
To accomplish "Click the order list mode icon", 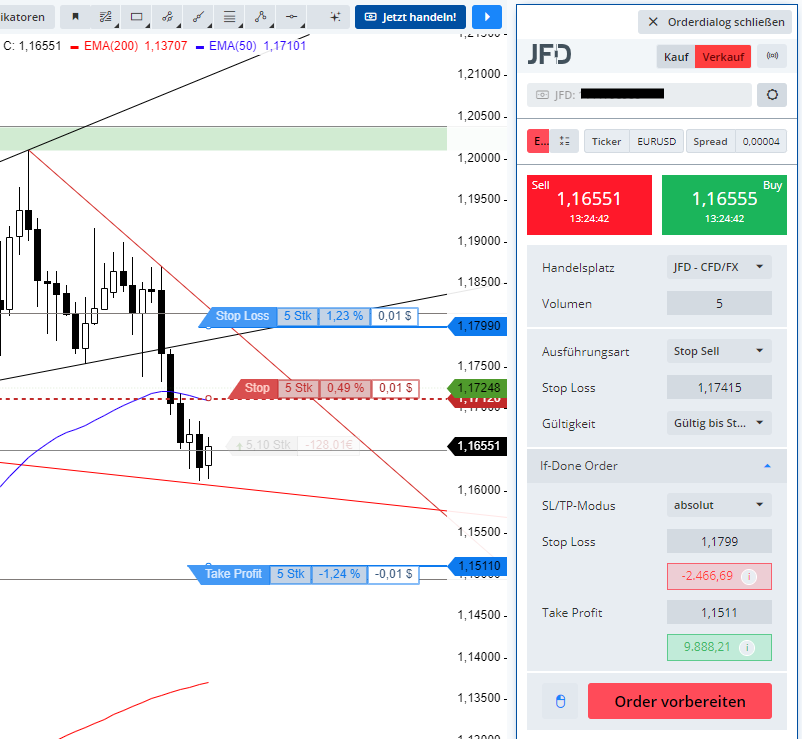I will coord(564,141).
